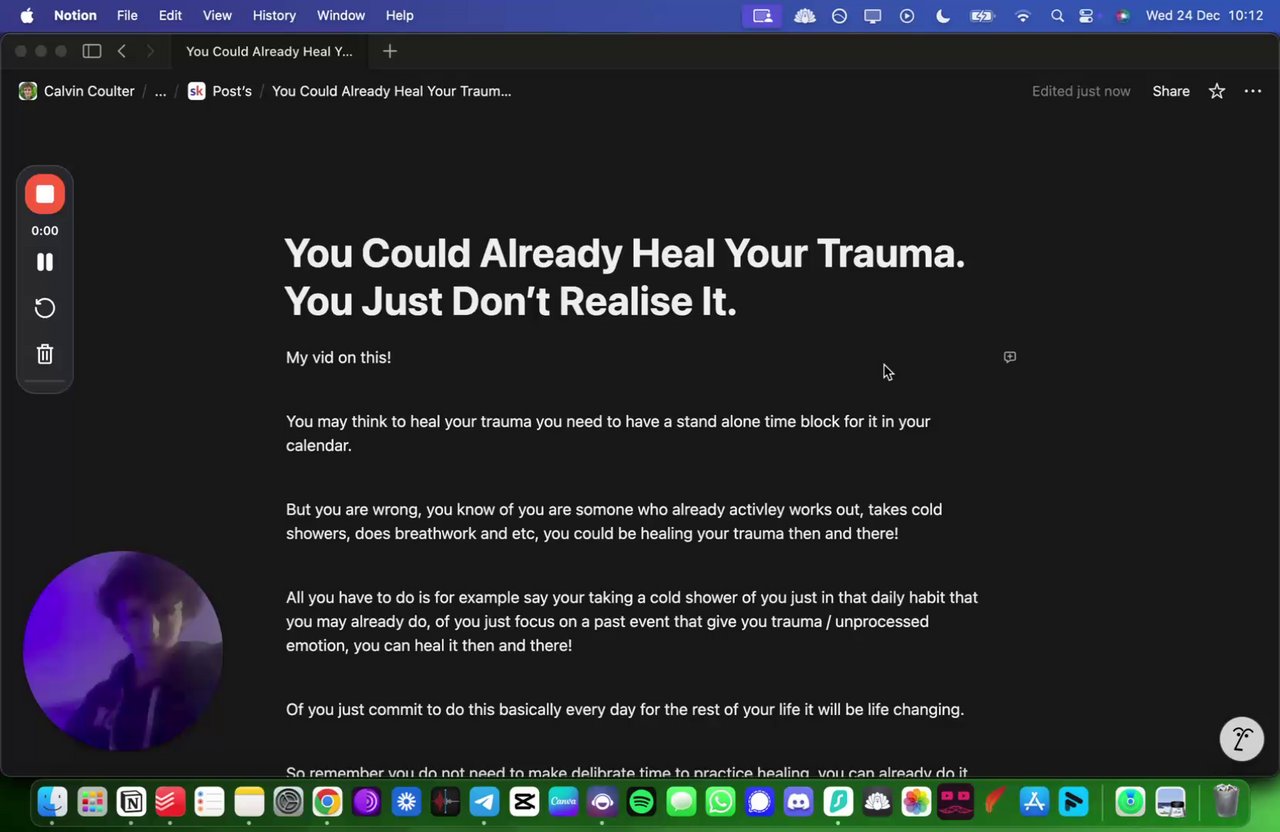Go forward in Notion navigation
The height and width of the screenshot is (832, 1280).
[x=150, y=51]
